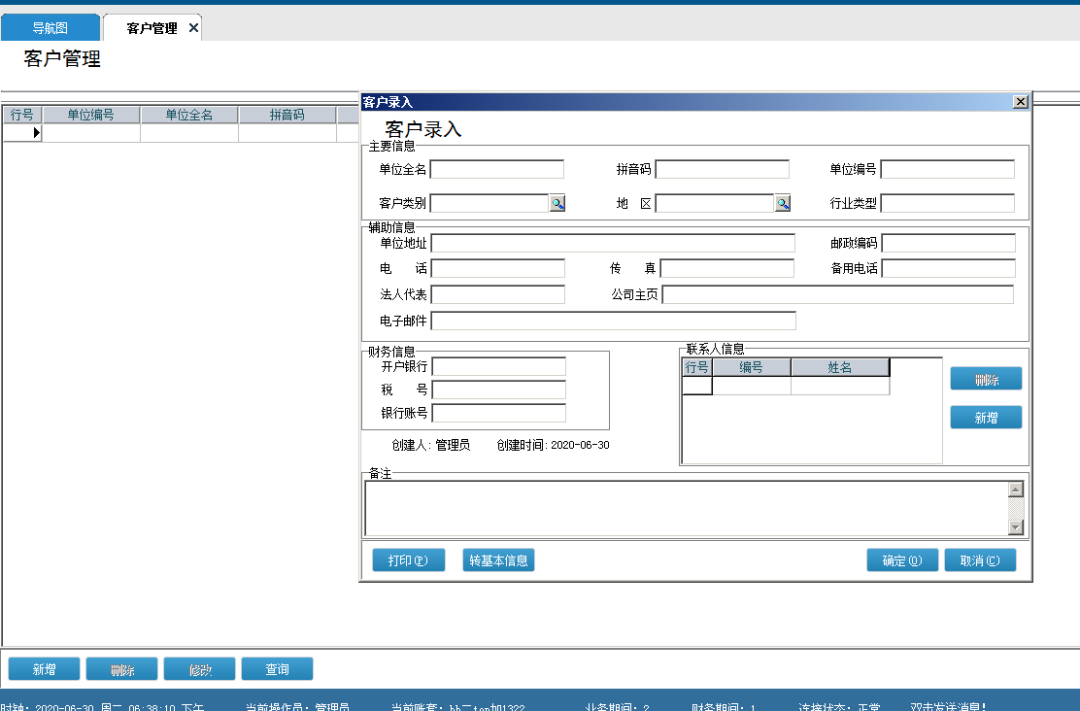Close the 客户录入 dialog window
The height and width of the screenshot is (711, 1080).
[x=1020, y=102]
